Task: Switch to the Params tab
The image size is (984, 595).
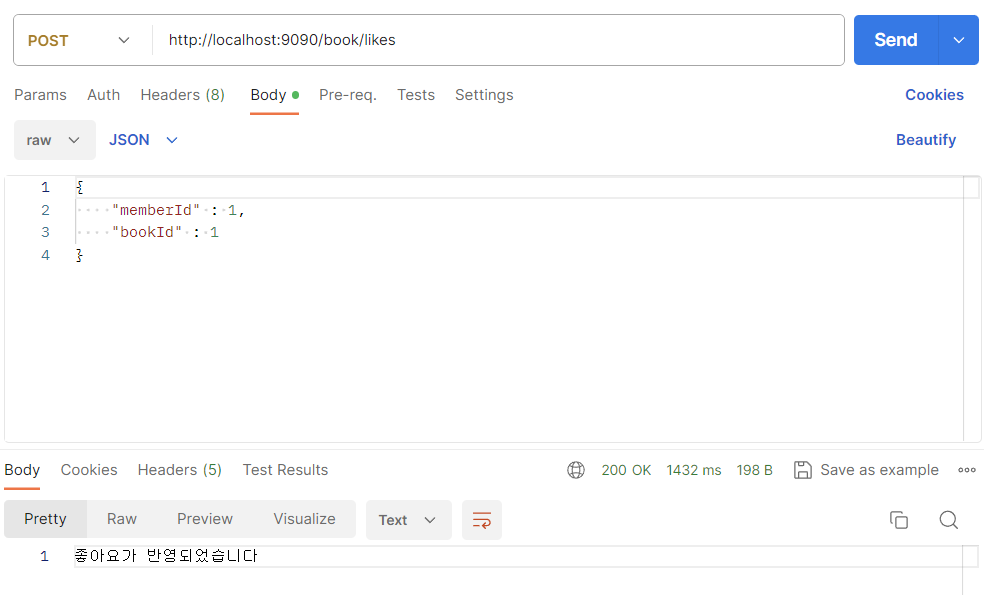Action: pos(40,95)
